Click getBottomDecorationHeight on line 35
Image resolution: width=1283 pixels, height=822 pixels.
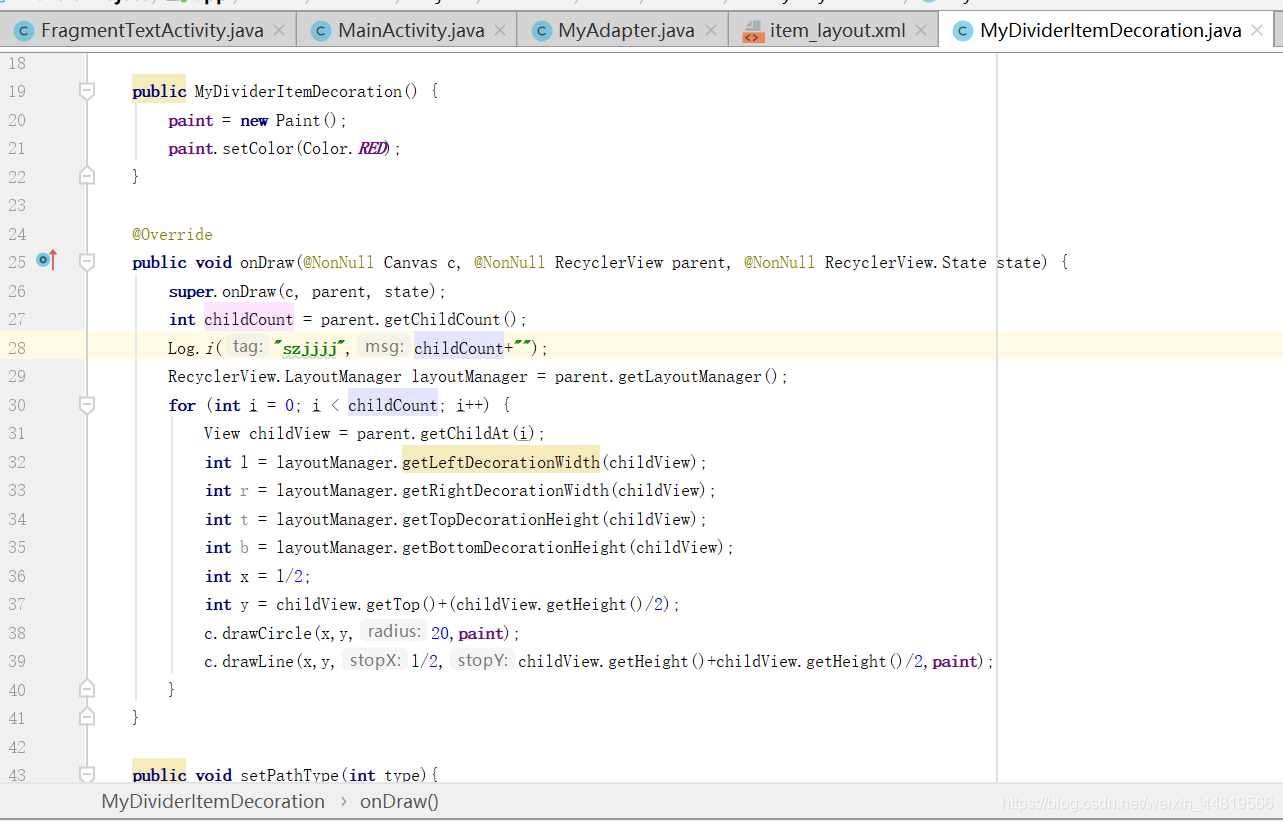point(514,548)
